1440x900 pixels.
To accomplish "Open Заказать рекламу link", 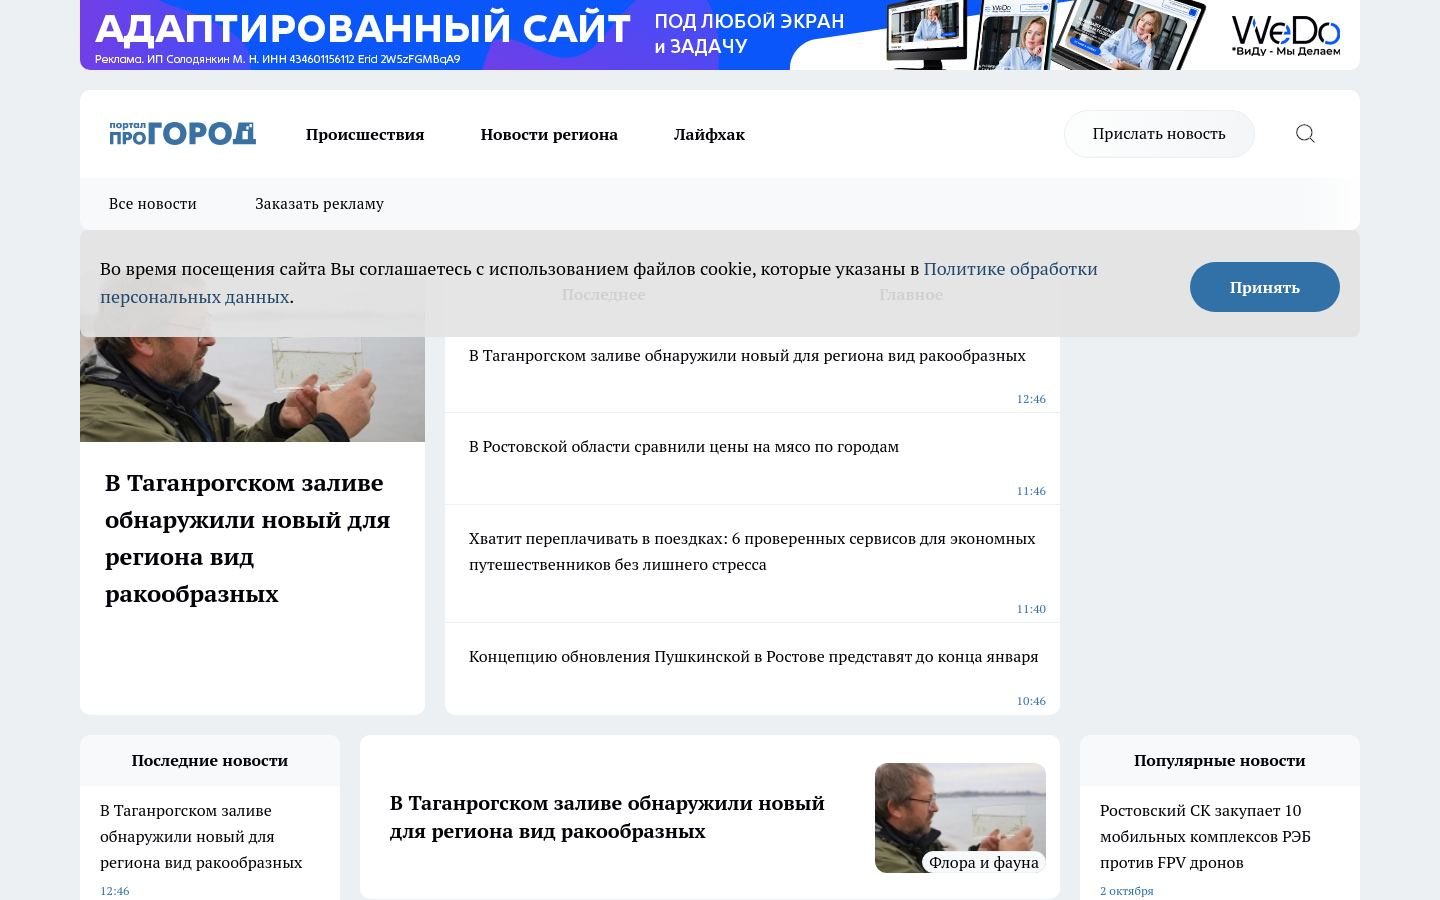I will click(319, 204).
